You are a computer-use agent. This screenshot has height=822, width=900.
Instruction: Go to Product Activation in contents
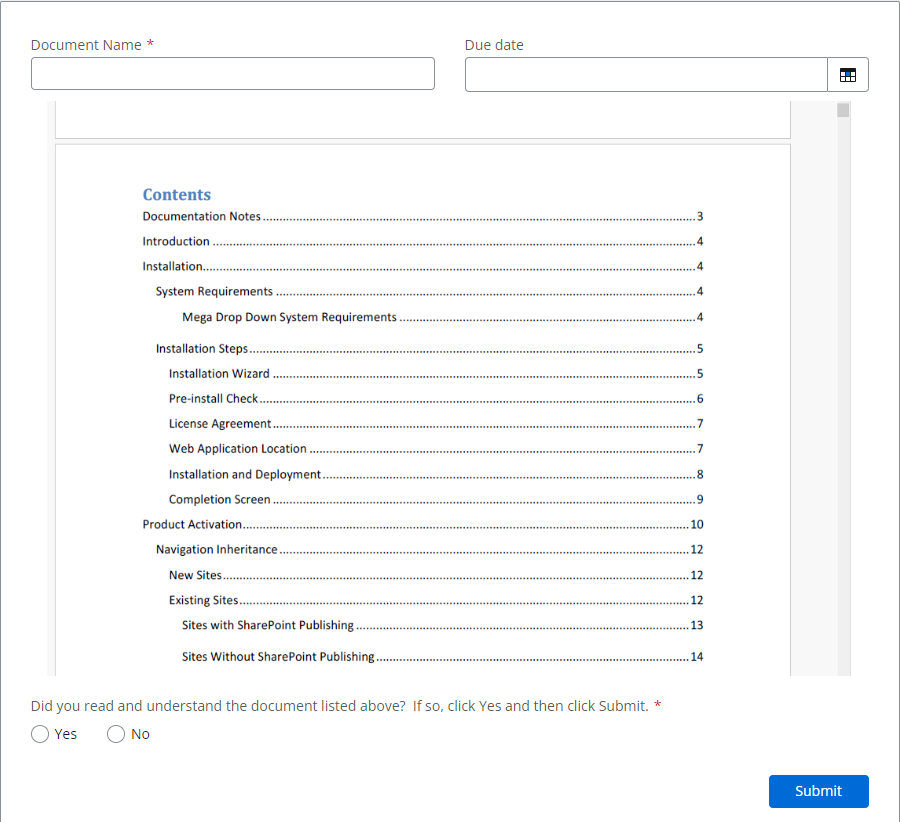pyautogui.click(x=192, y=524)
